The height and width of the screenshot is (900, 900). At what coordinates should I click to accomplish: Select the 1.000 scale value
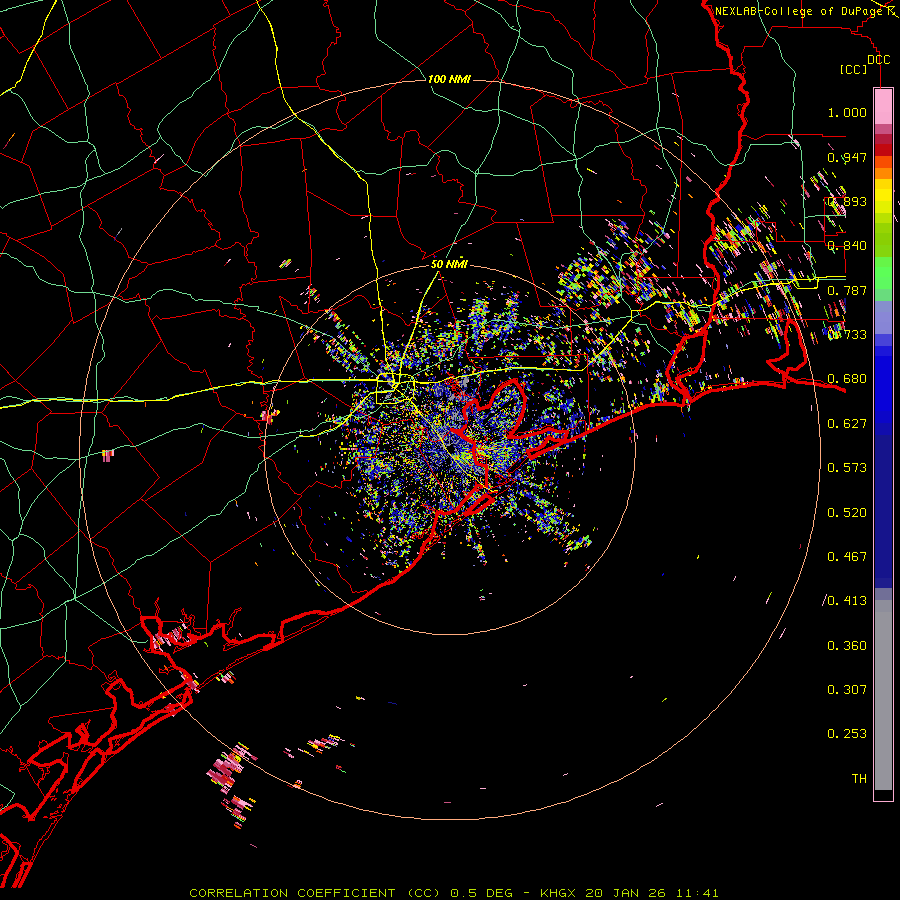coord(847,112)
